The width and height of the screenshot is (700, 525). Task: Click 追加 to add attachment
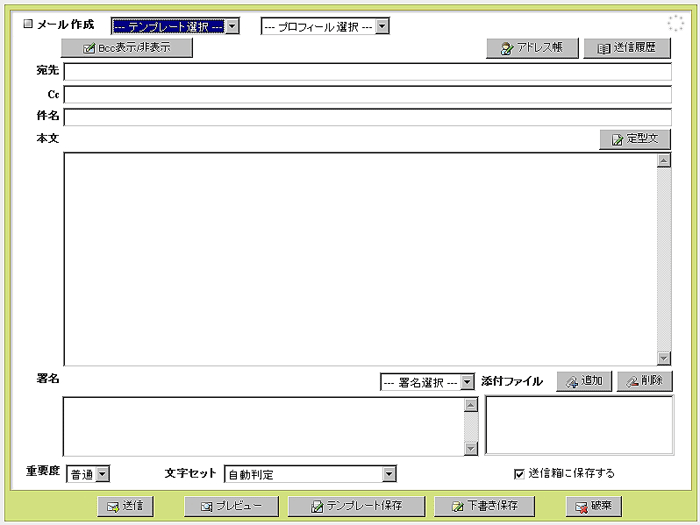[584, 381]
